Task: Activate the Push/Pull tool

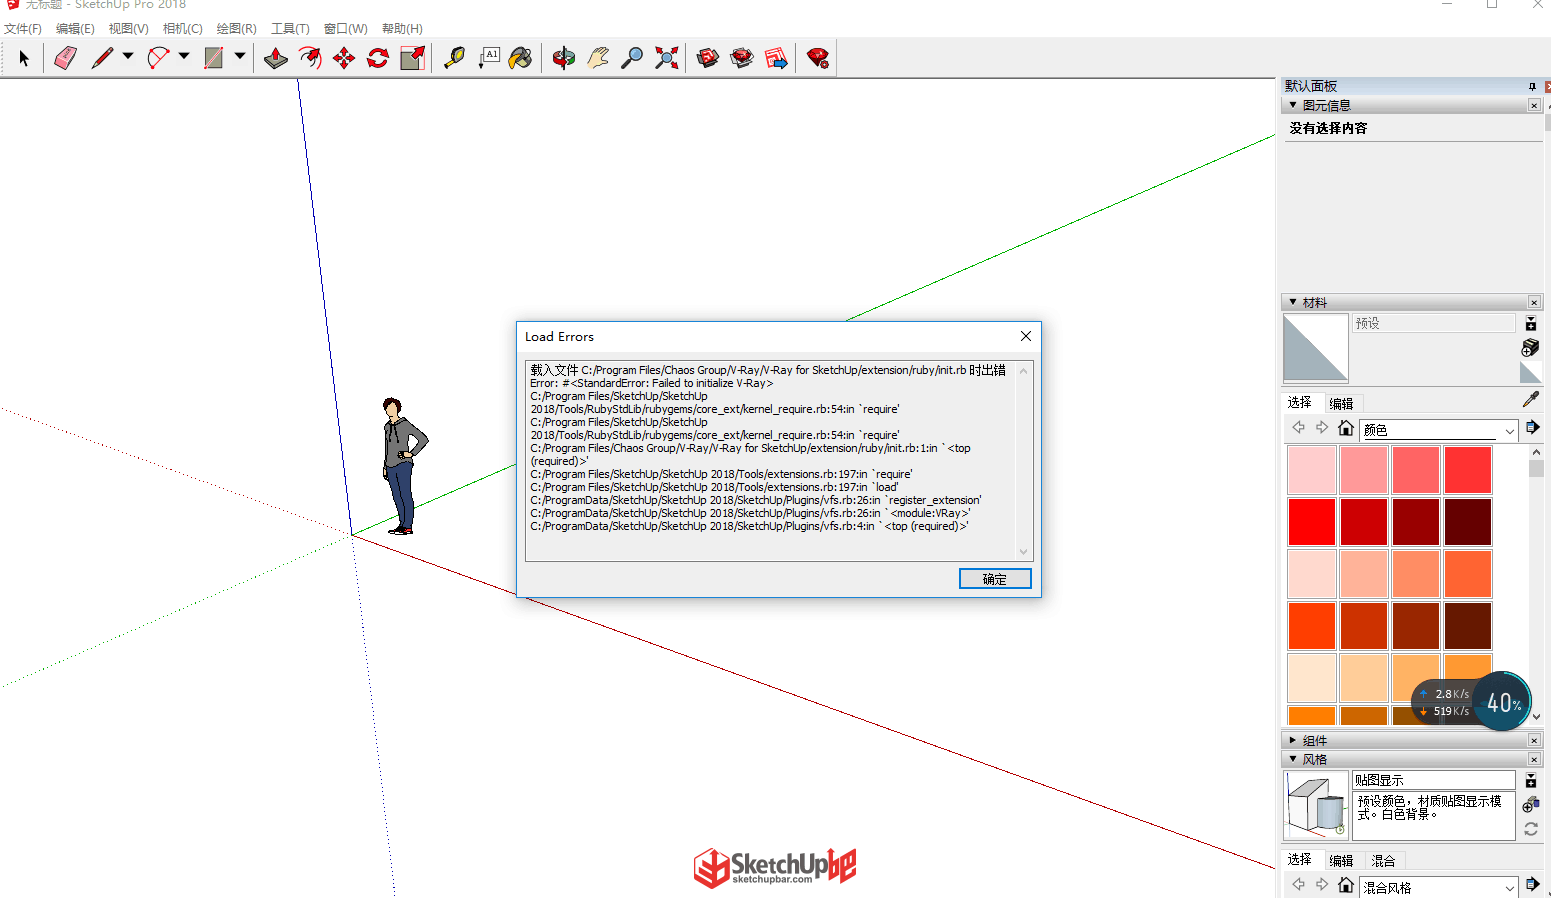Action: point(276,58)
